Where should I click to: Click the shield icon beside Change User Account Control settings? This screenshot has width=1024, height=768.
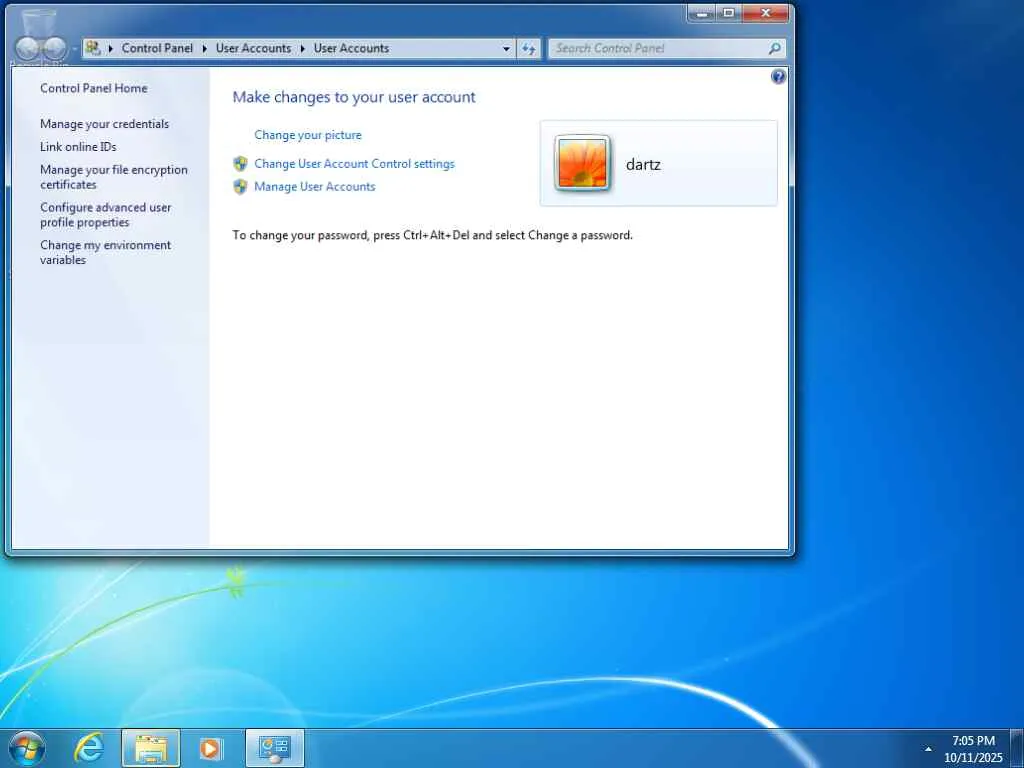tap(240, 164)
